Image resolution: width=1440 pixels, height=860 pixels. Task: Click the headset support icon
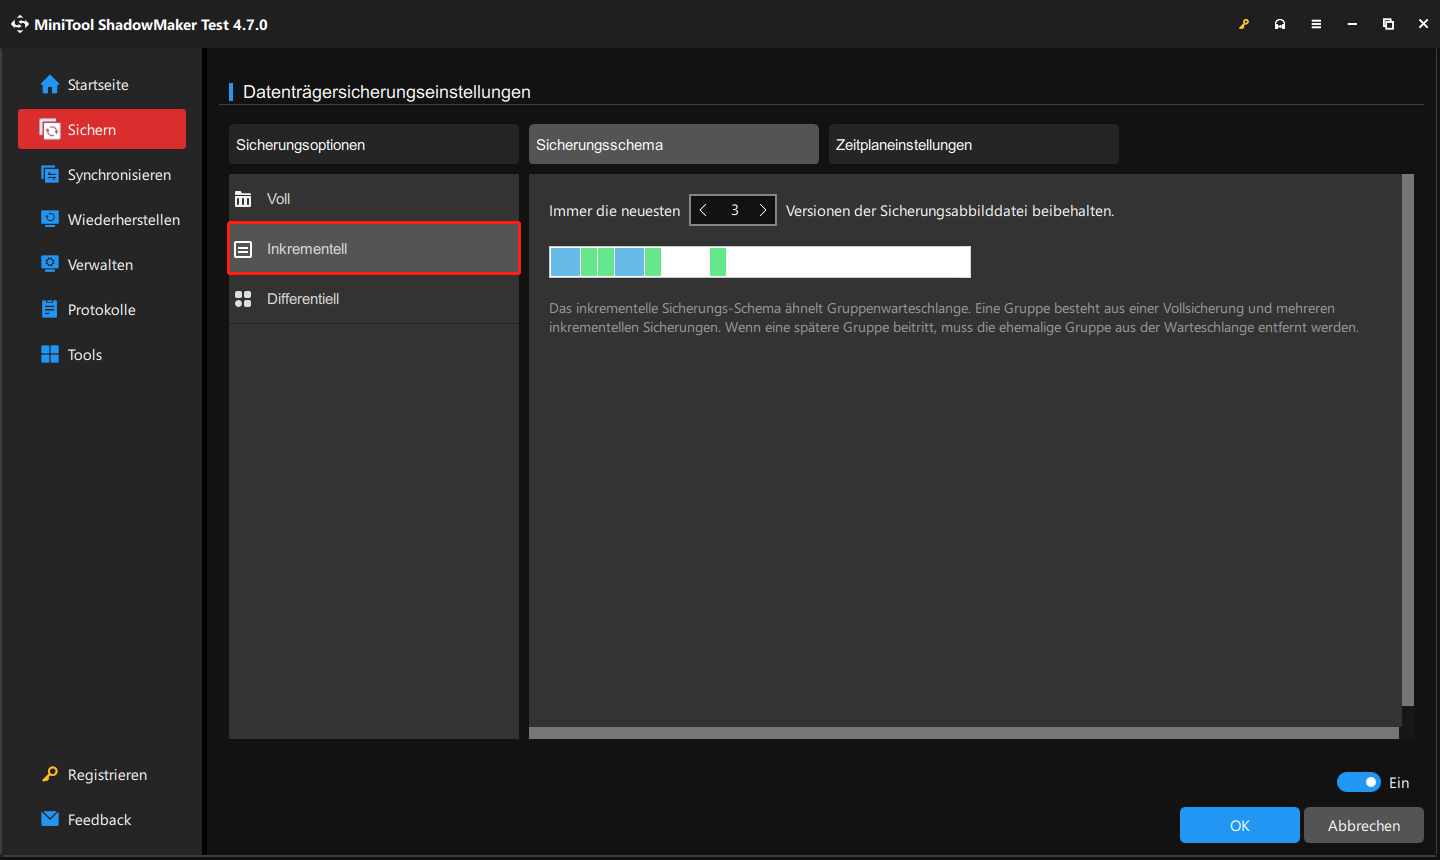click(1280, 24)
